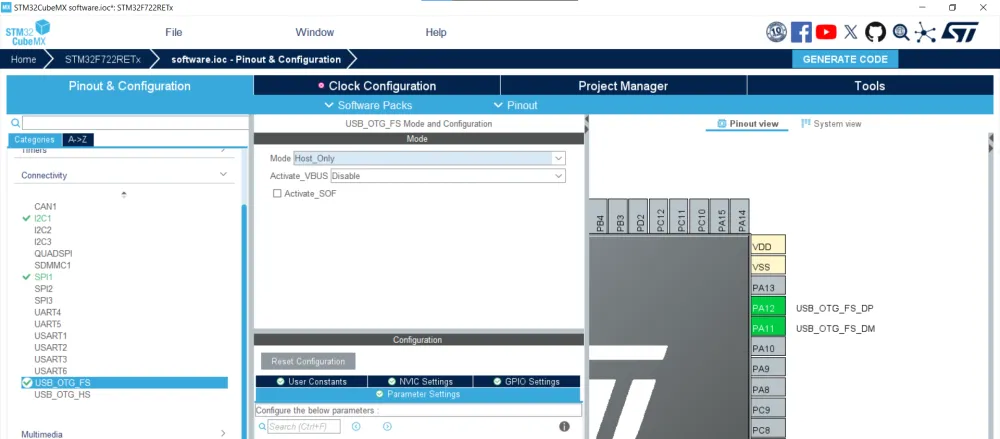Select Pinout & Configuration tab

click(129, 86)
